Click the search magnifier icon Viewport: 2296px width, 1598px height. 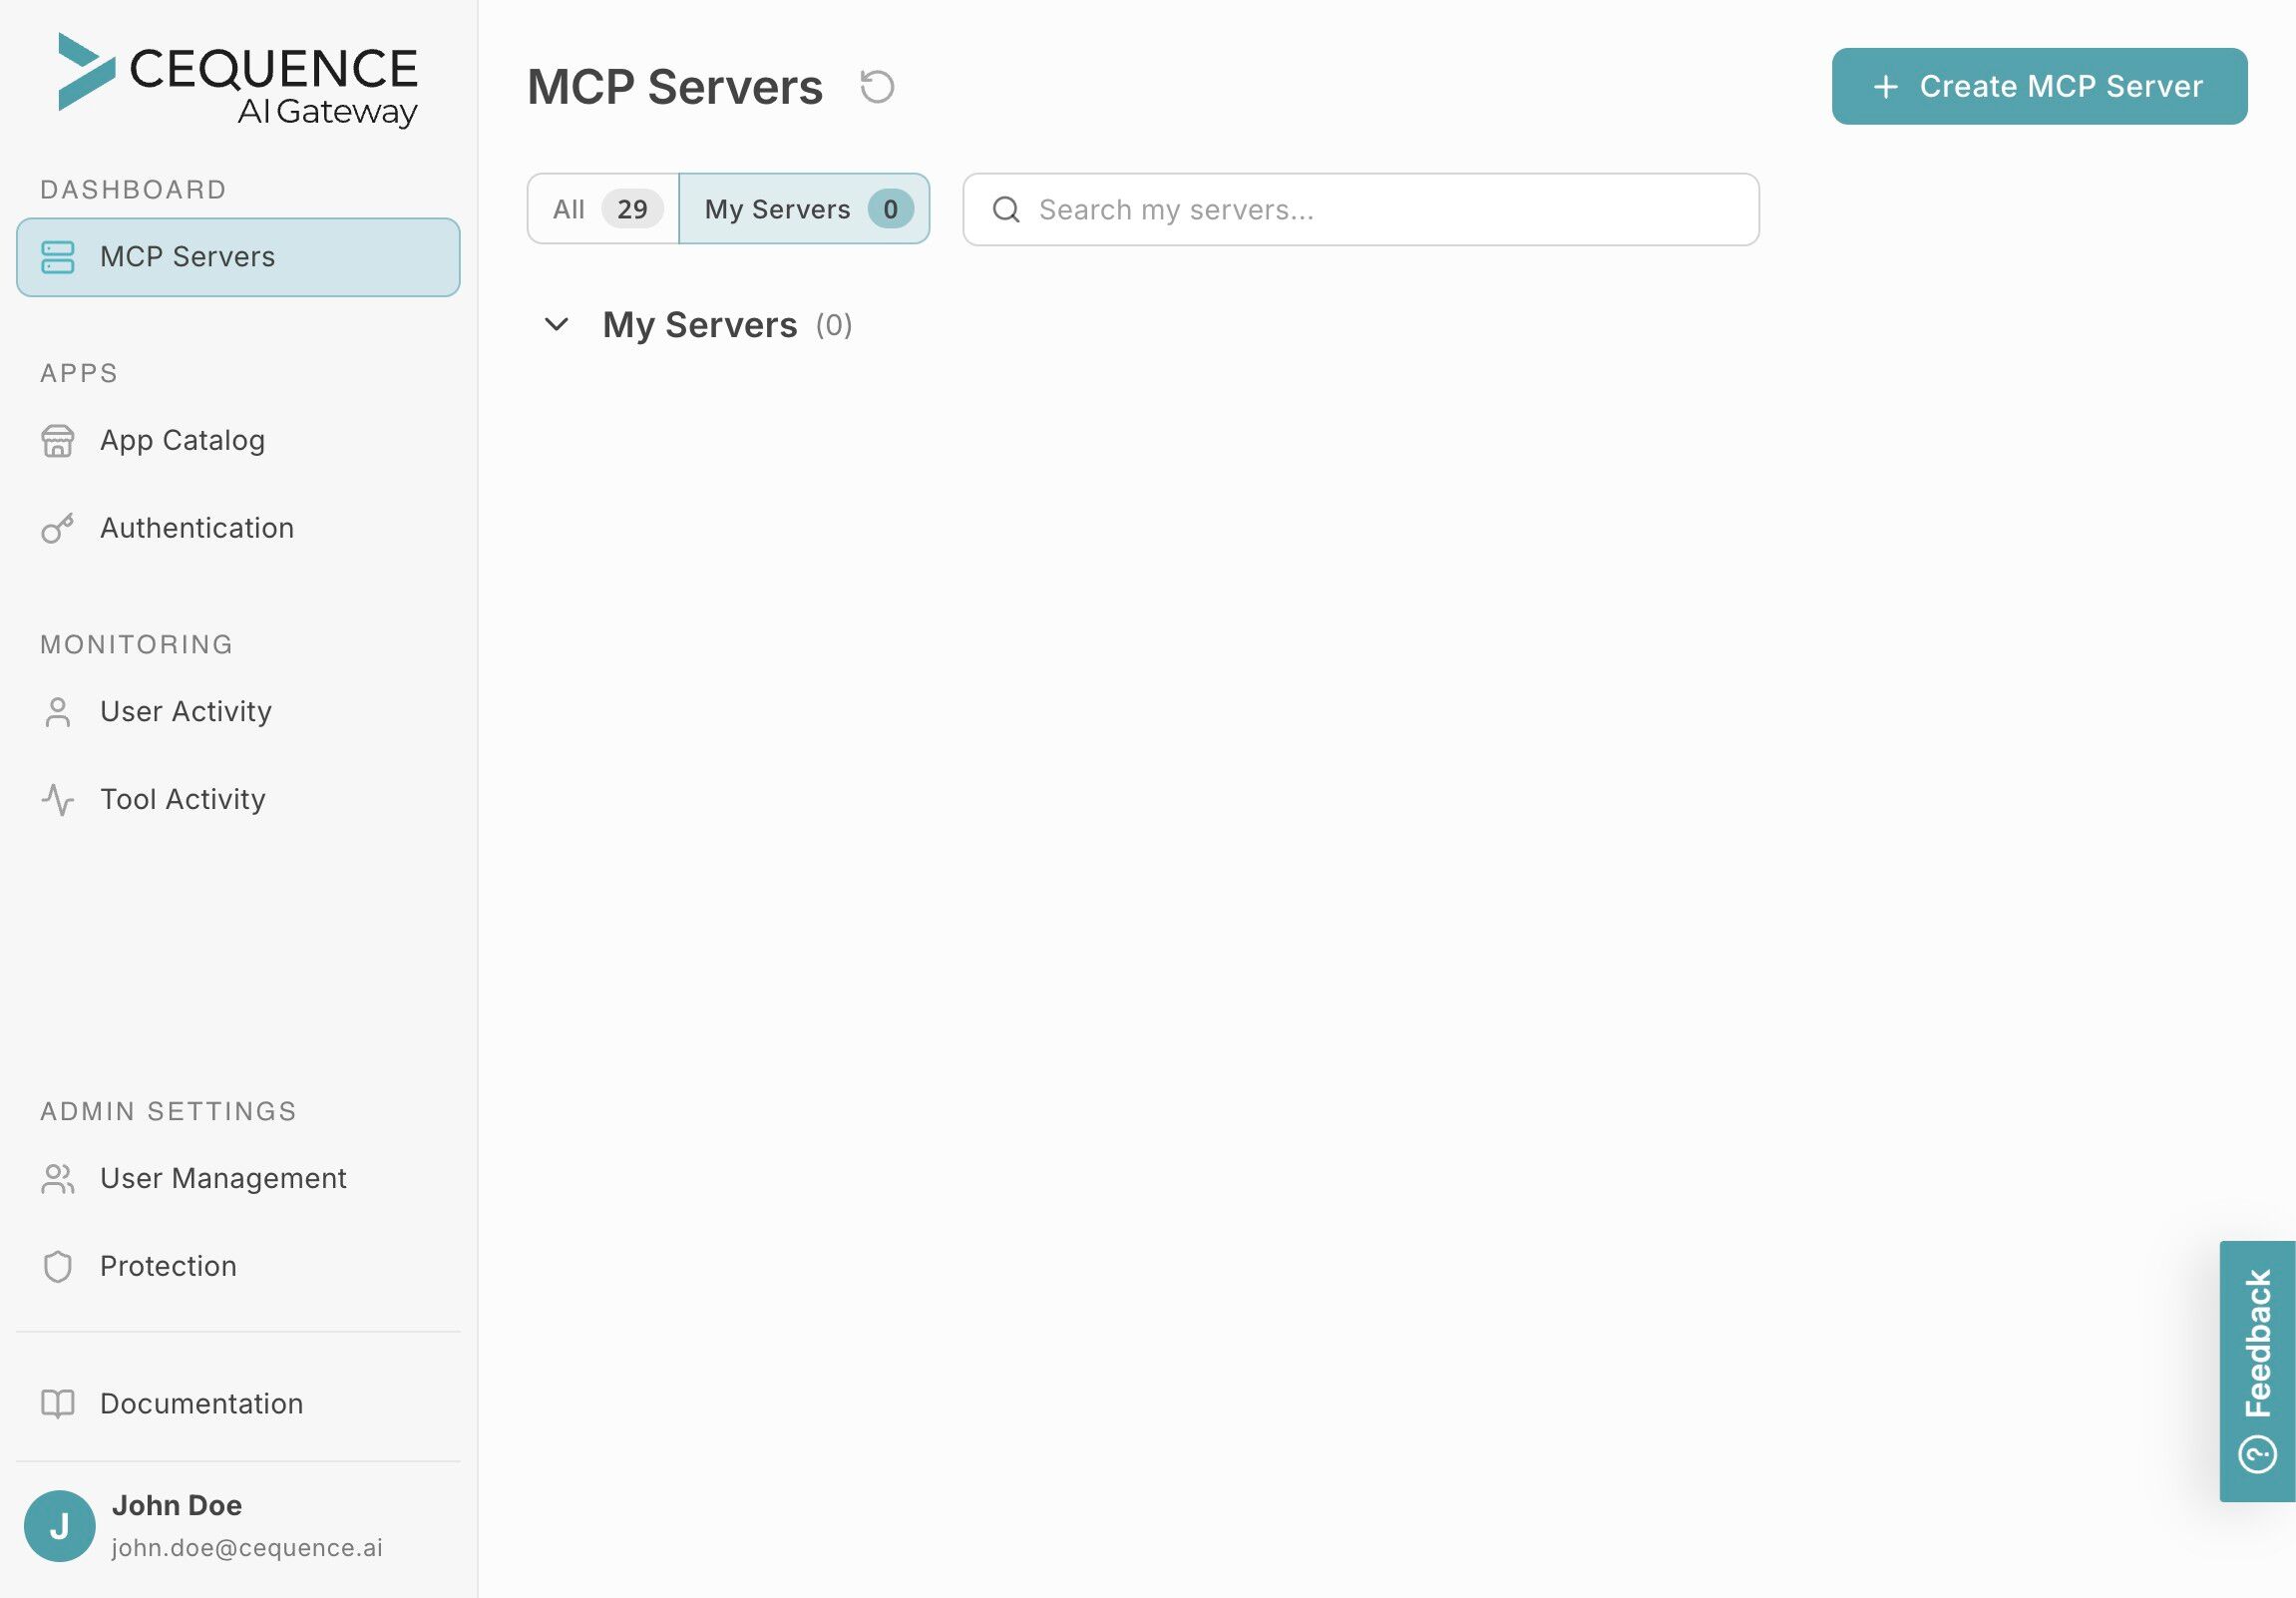[1005, 210]
